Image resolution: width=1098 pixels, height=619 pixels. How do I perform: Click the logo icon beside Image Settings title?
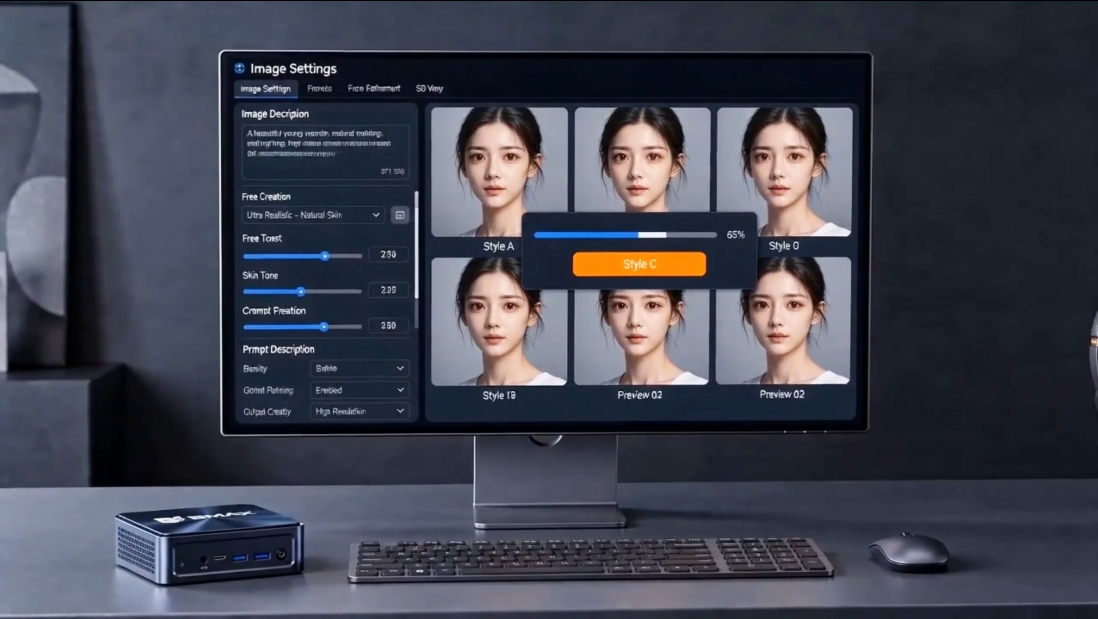coord(239,68)
